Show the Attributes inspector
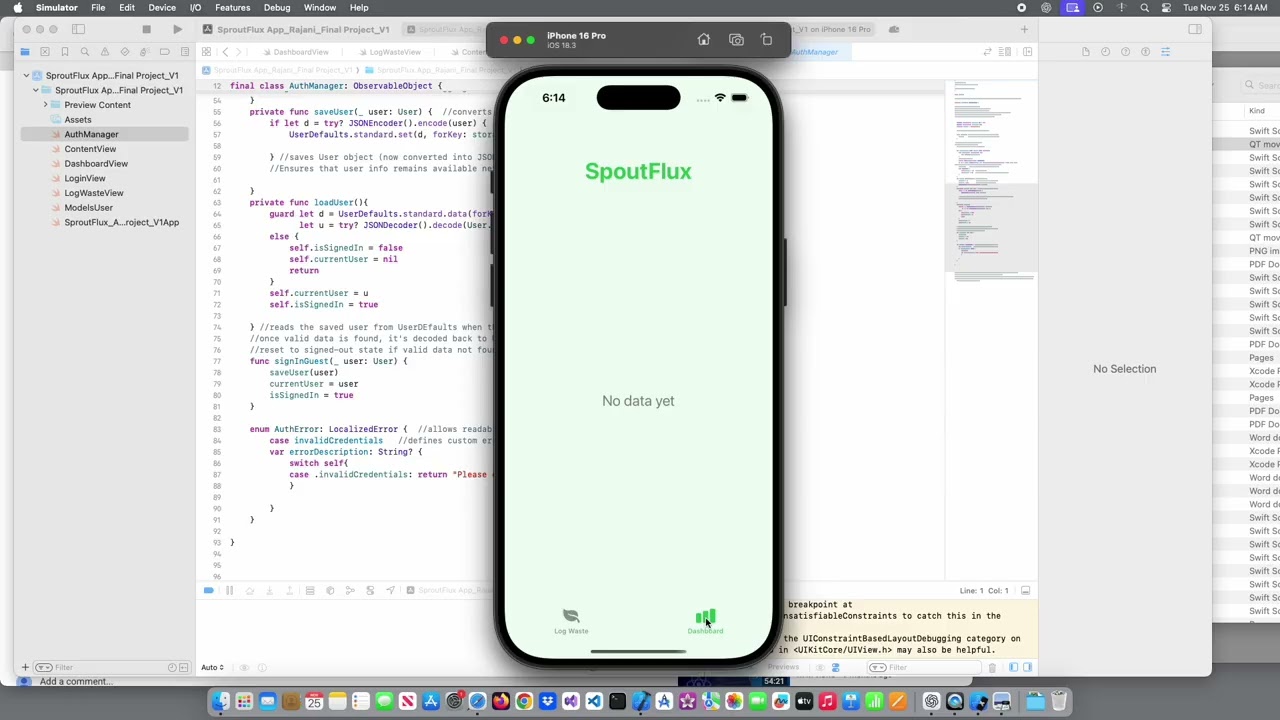The image size is (1280, 720). click(x=1165, y=52)
